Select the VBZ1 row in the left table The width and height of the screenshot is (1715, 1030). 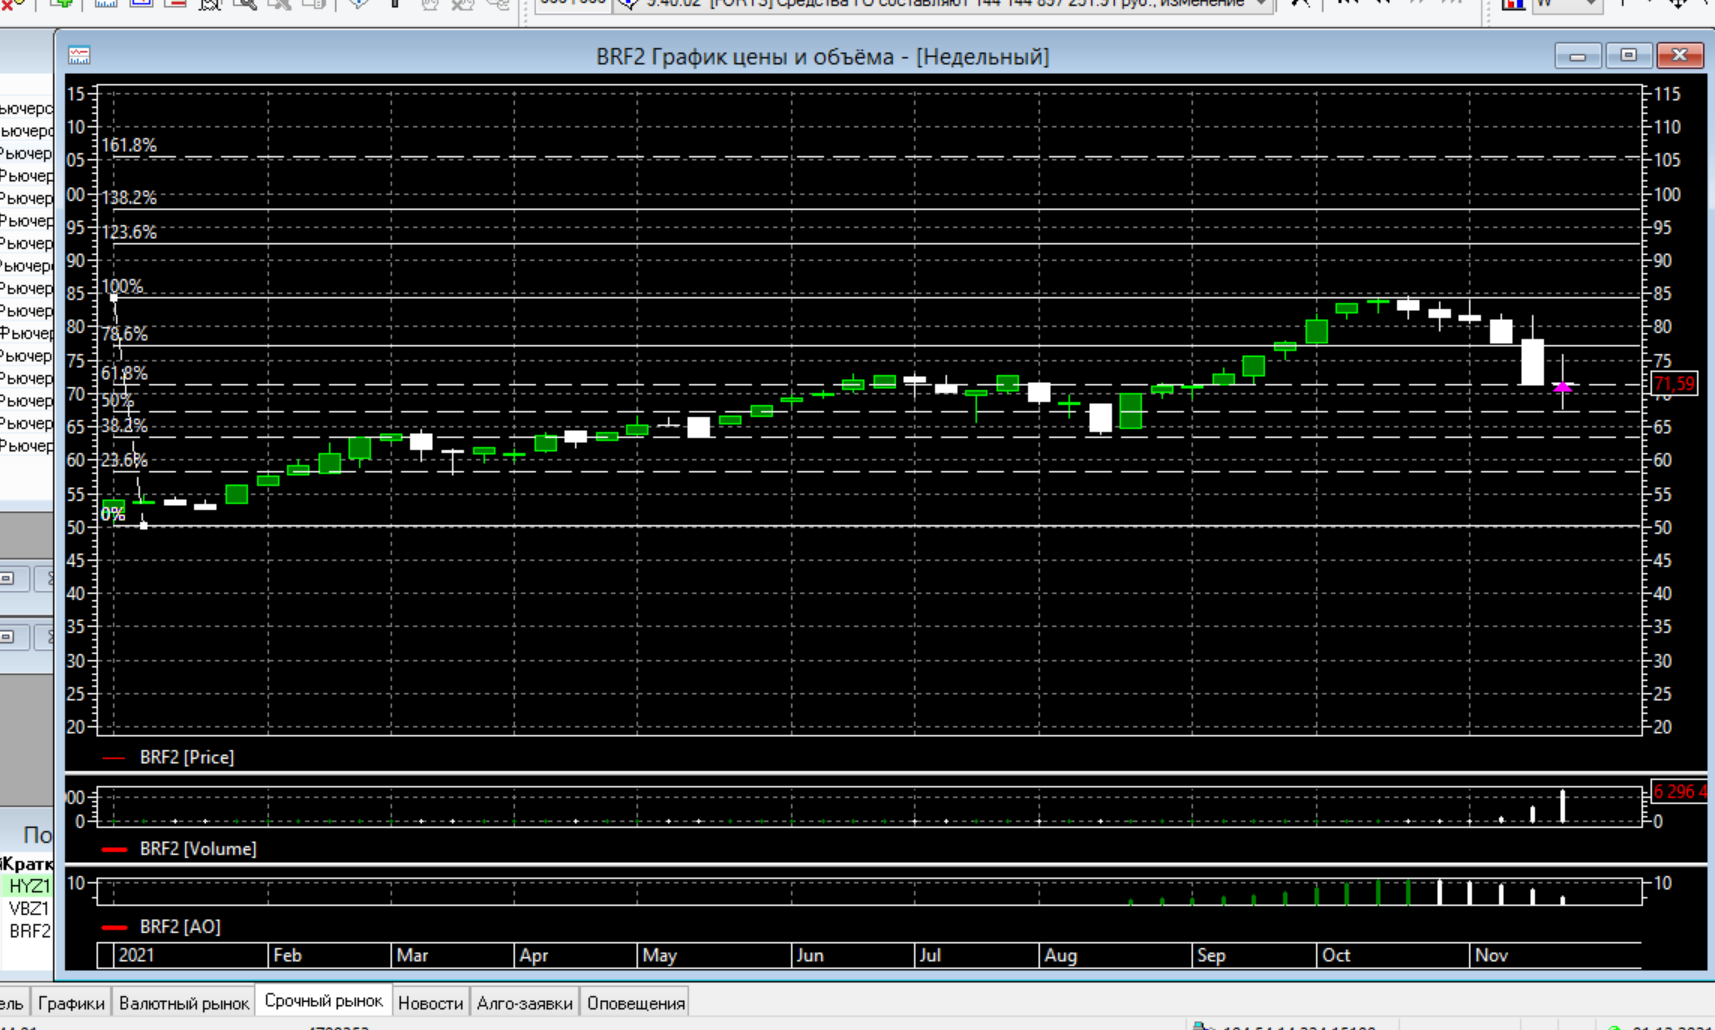click(27, 909)
